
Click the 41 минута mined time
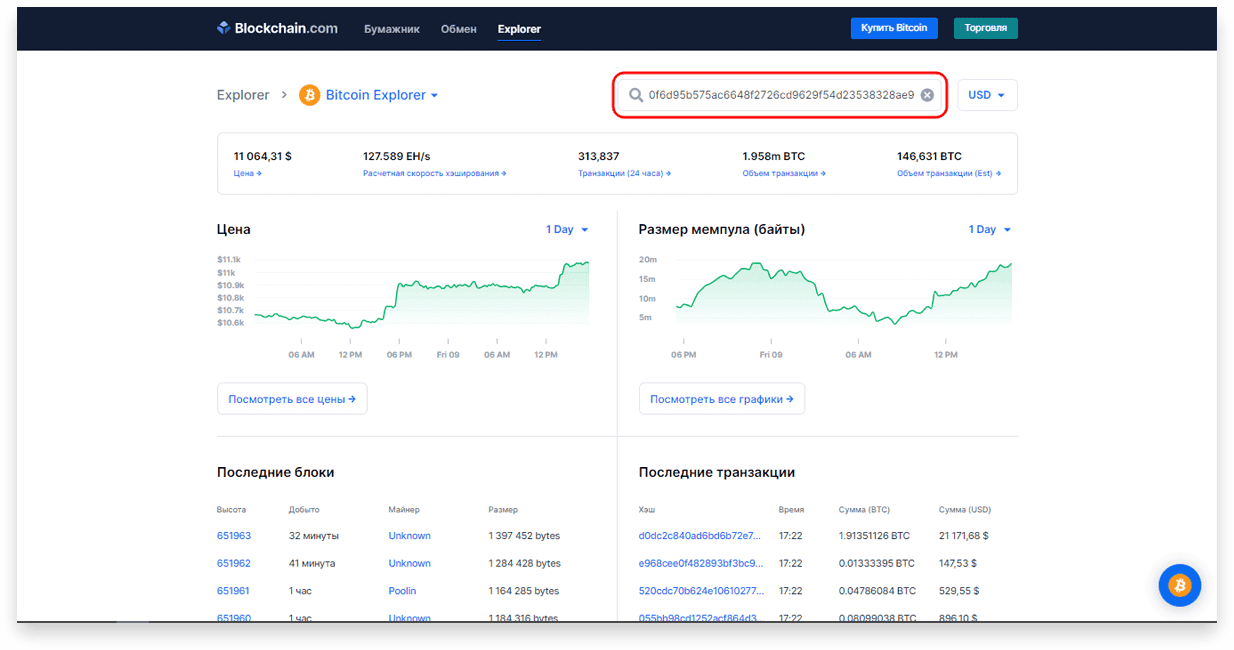point(312,563)
